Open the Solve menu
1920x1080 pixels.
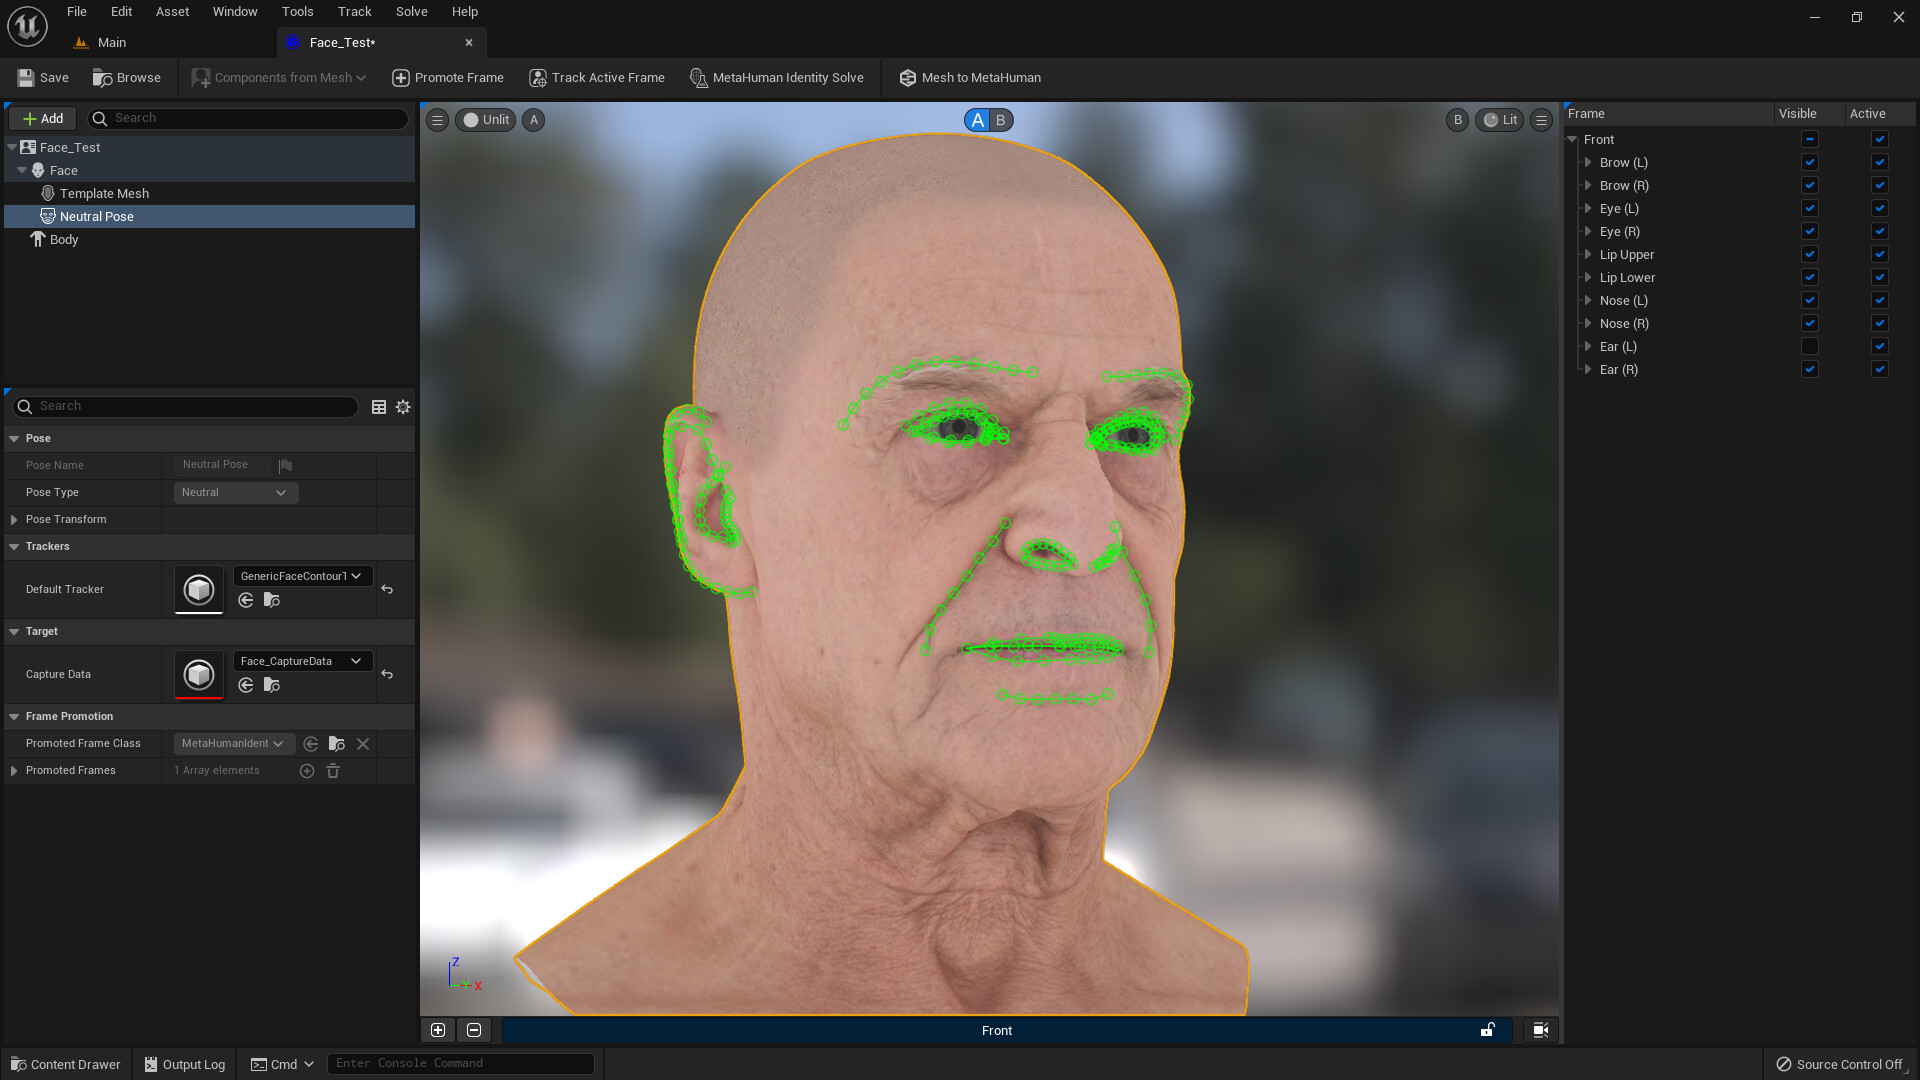[x=411, y=11]
